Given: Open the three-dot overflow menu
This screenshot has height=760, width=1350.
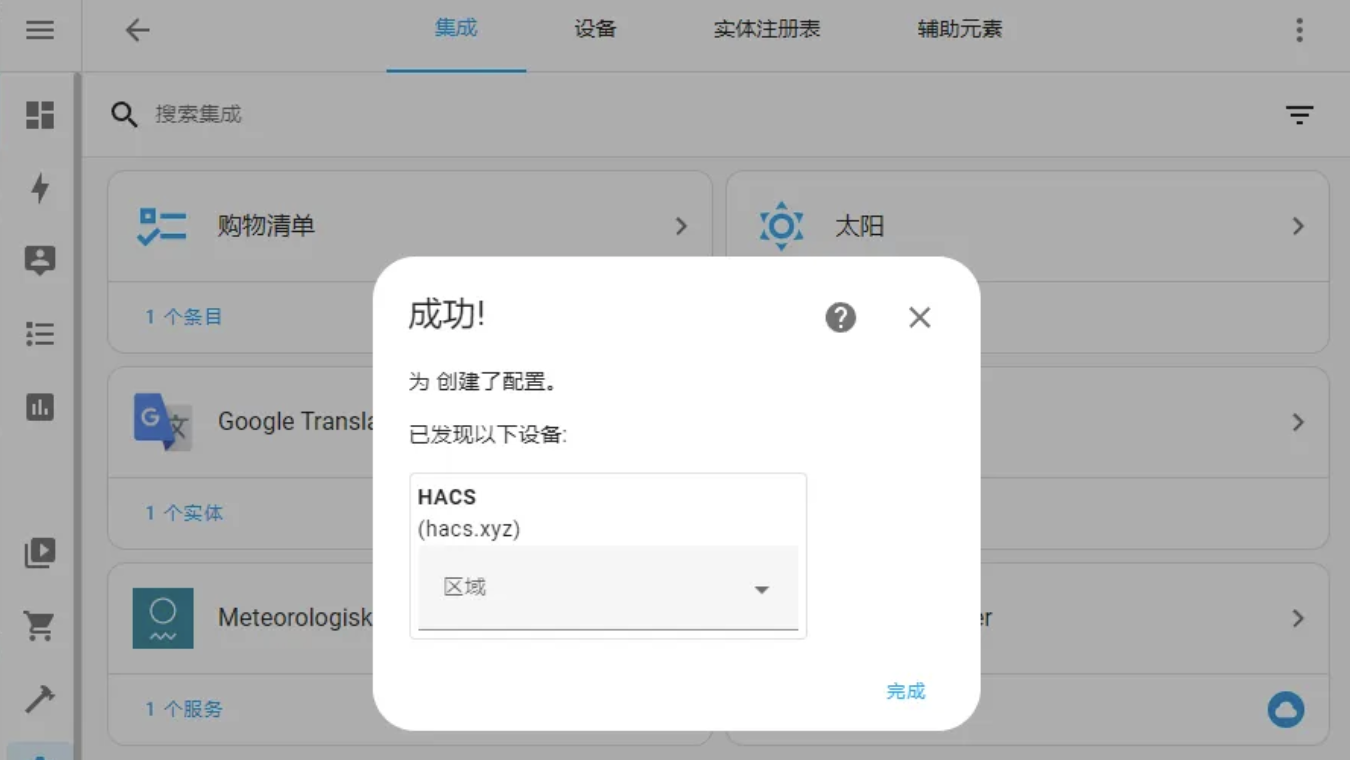Looking at the screenshot, I should click(x=1299, y=30).
